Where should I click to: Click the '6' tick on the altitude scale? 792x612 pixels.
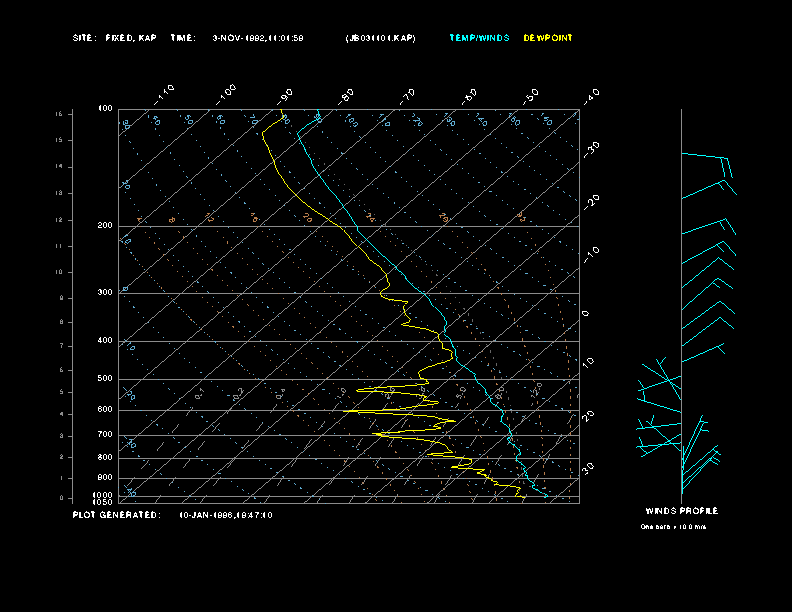pos(62,370)
